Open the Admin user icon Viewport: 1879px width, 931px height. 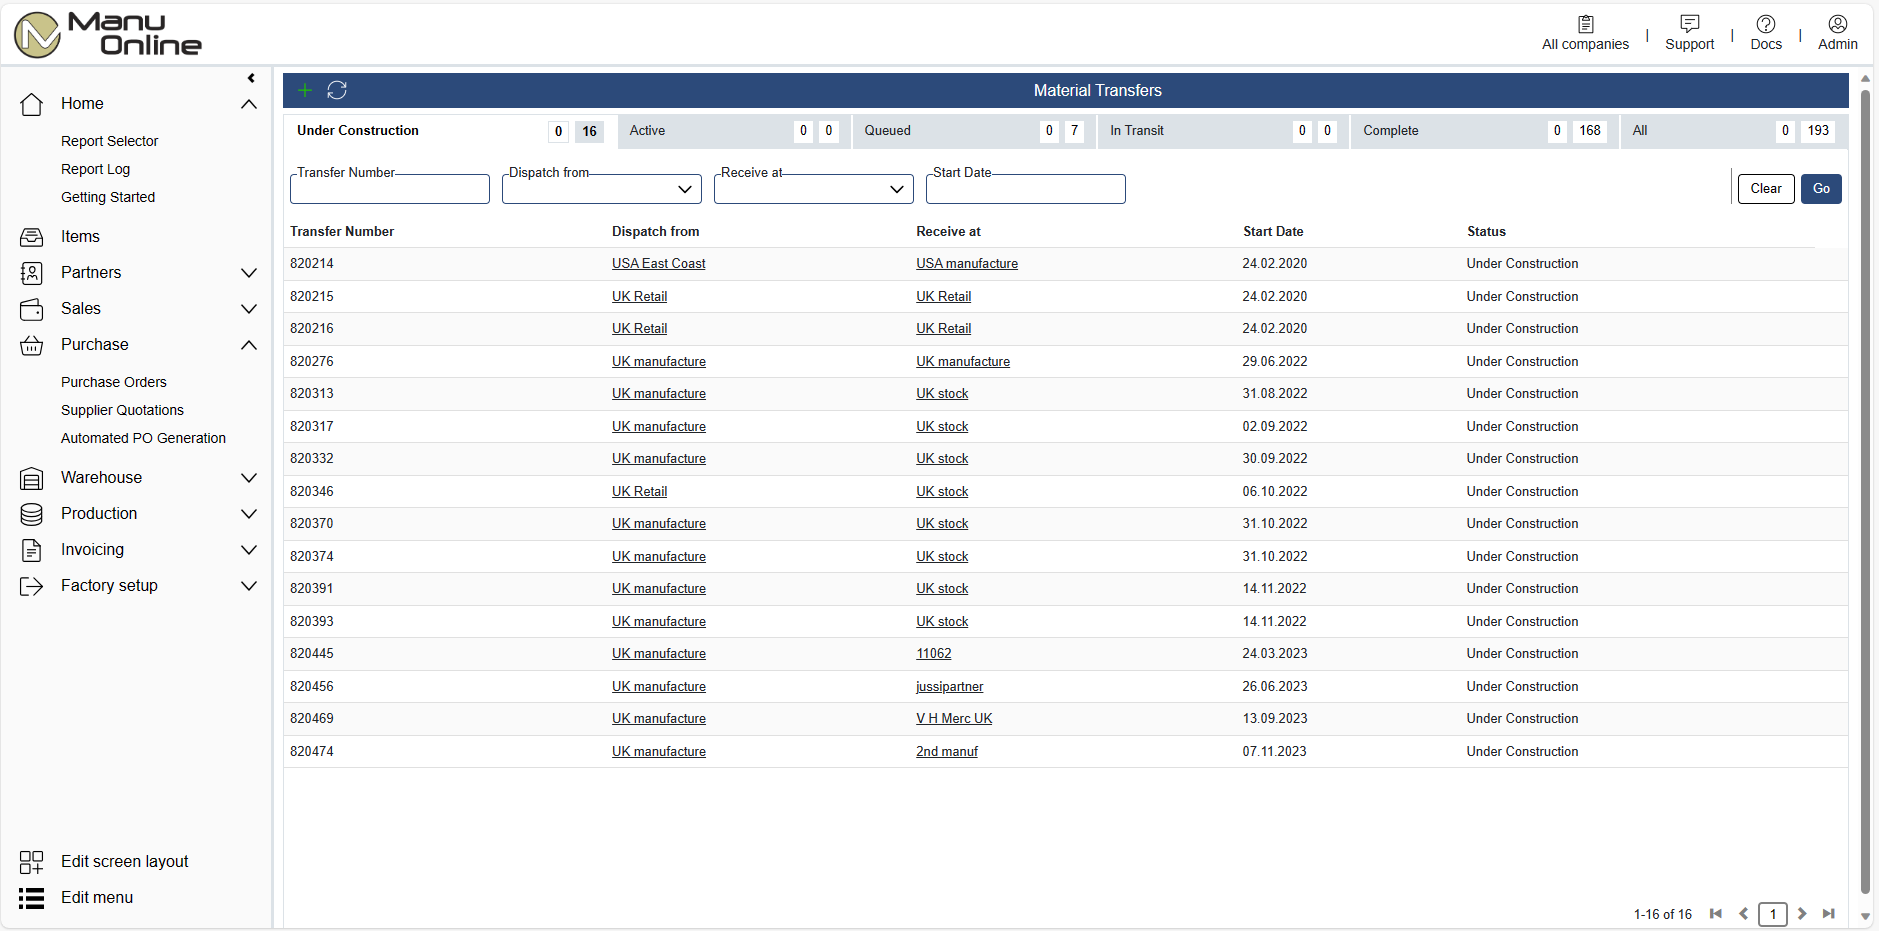(x=1837, y=24)
